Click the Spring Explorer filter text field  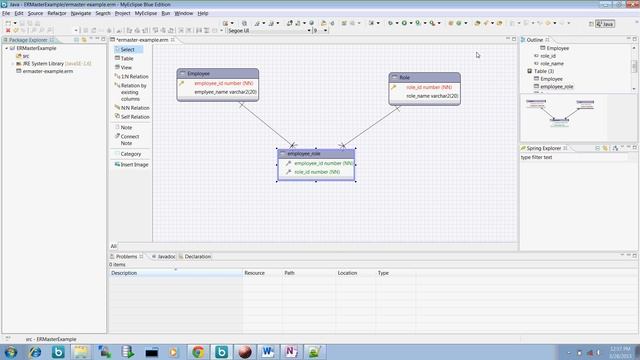[x=575, y=157]
